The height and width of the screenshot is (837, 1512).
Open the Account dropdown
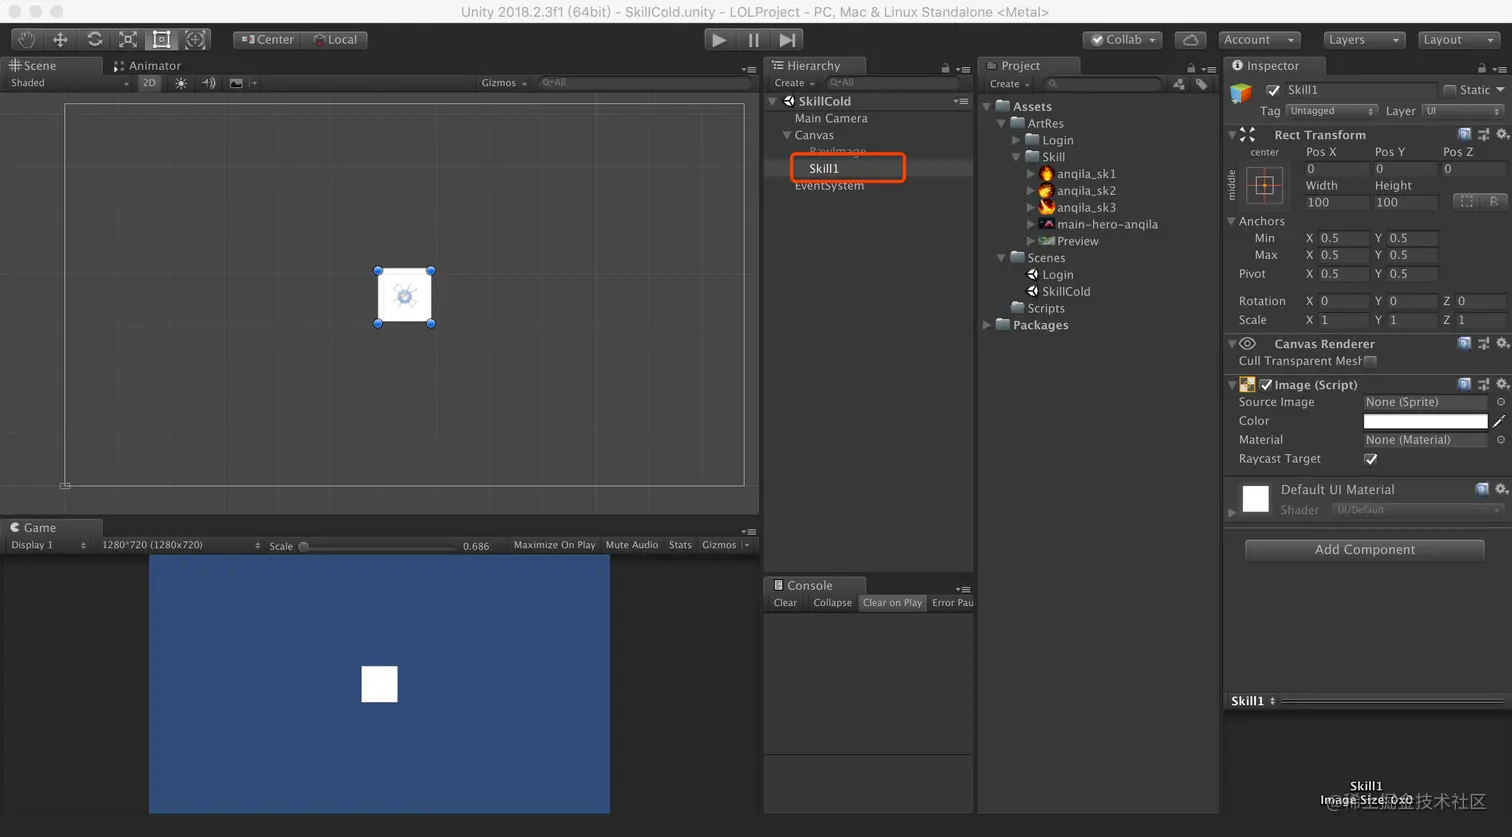[x=1259, y=40]
